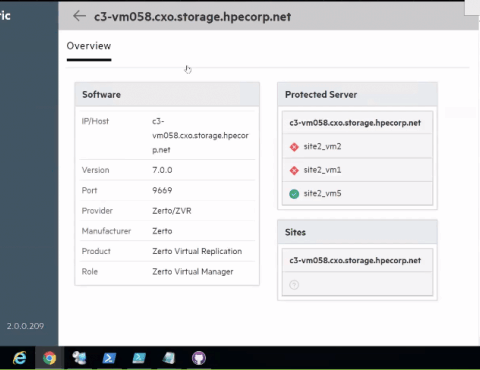
Task: Open GitHub Desktop from the taskbar
Action: tap(199, 358)
